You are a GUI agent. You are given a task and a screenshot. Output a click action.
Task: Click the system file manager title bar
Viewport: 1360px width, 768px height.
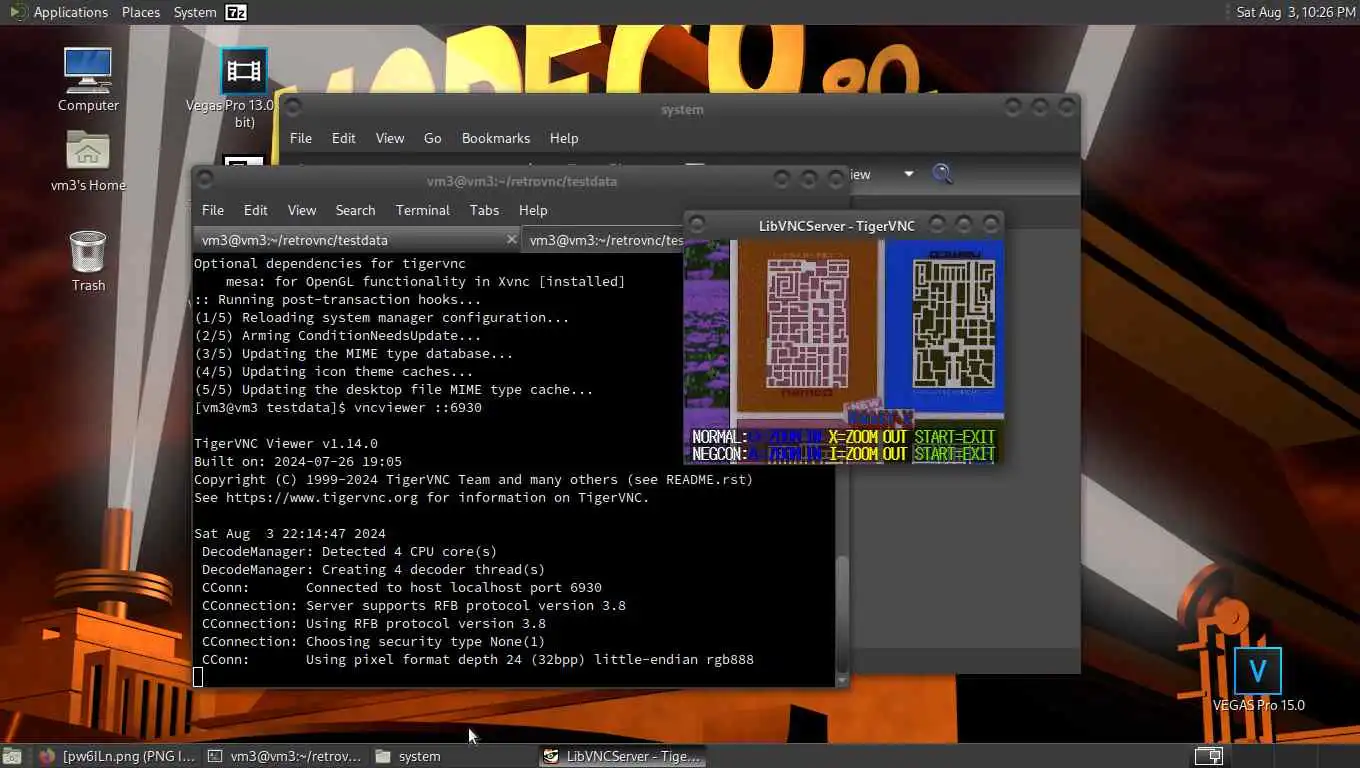(x=682, y=109)
